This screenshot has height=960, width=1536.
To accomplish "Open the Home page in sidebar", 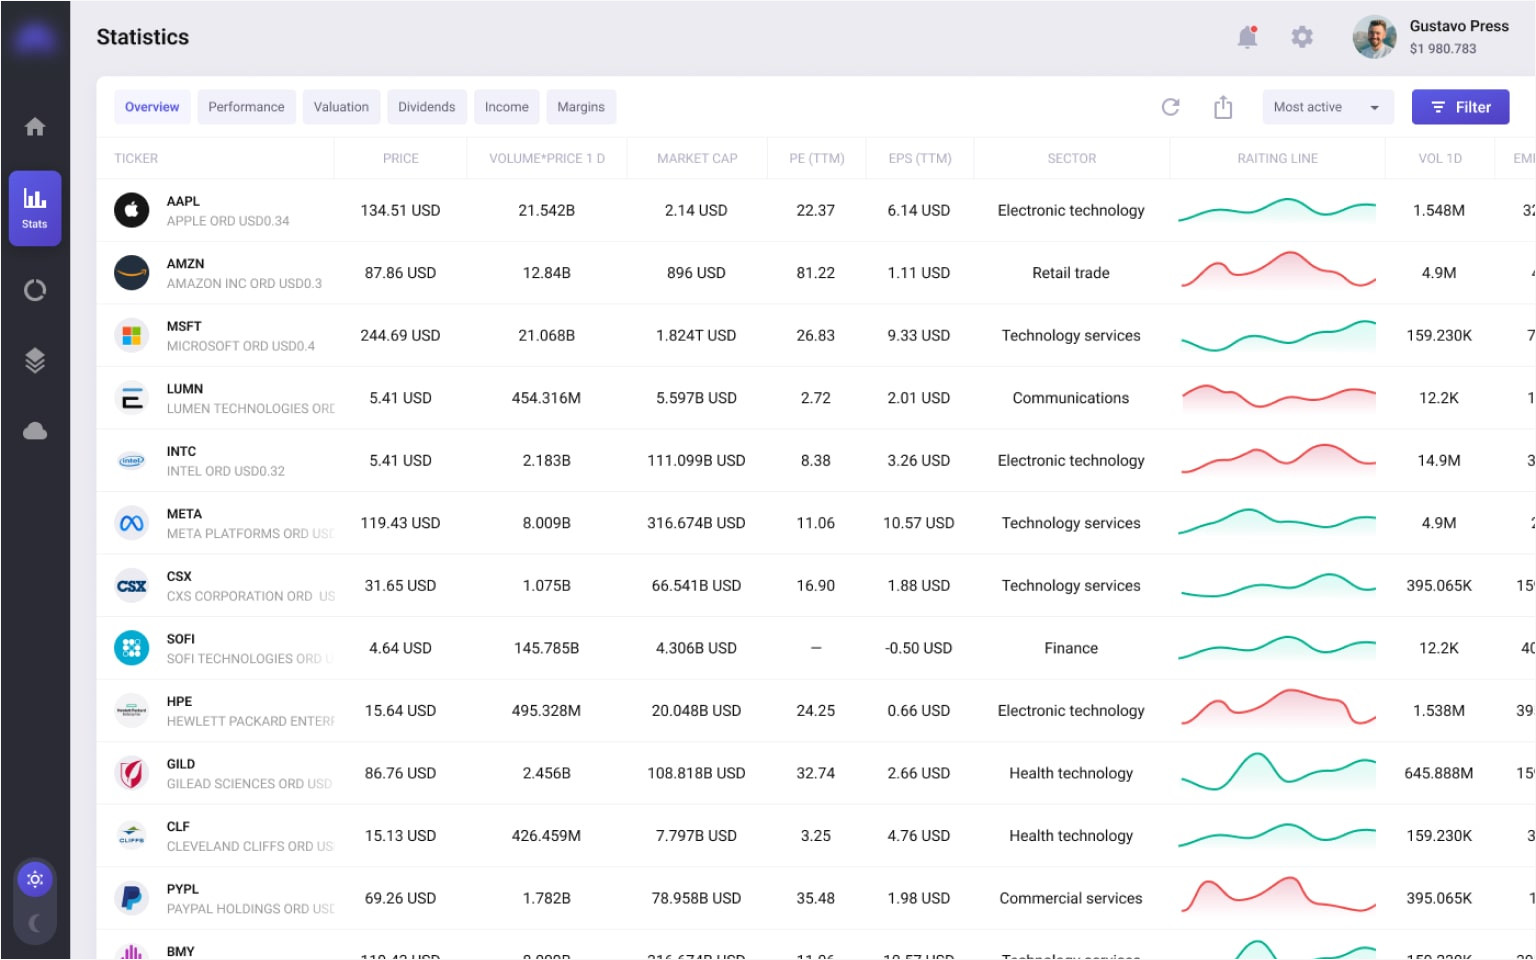I will [x=35, y=127].
